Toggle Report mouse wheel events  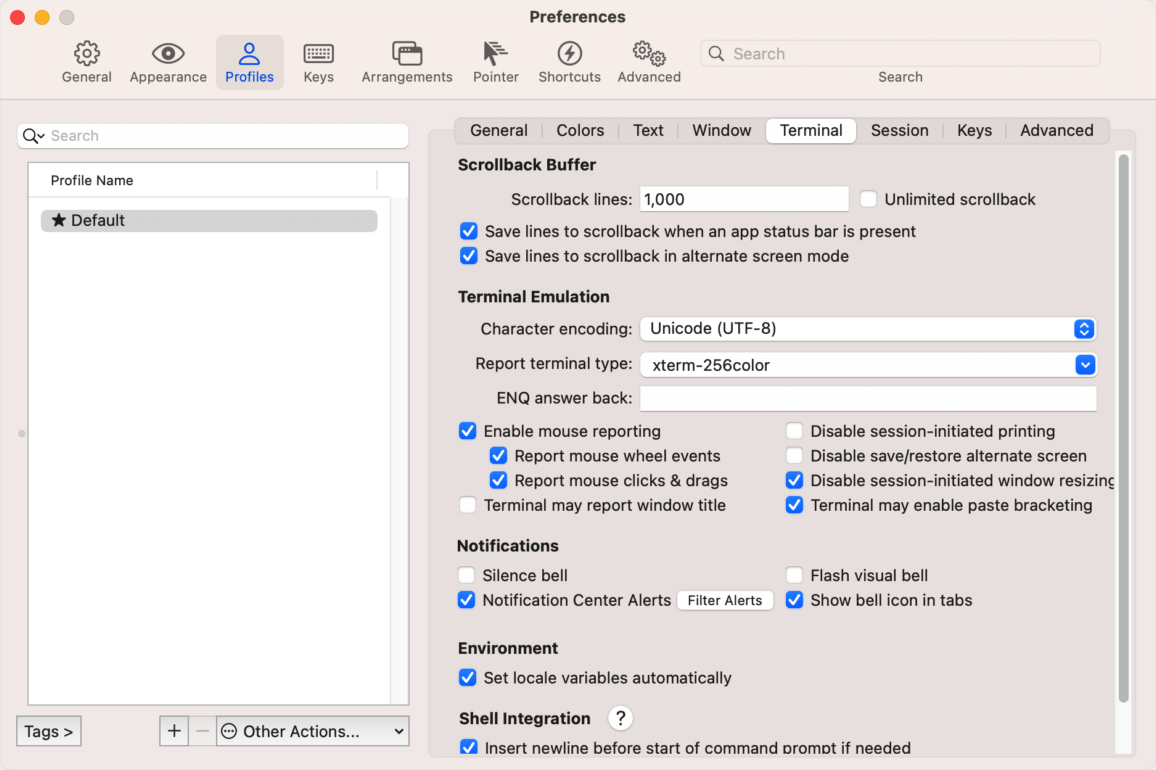(x=498, y=456)
